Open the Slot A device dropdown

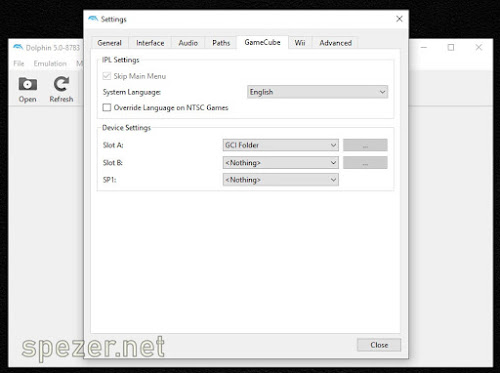281,145
